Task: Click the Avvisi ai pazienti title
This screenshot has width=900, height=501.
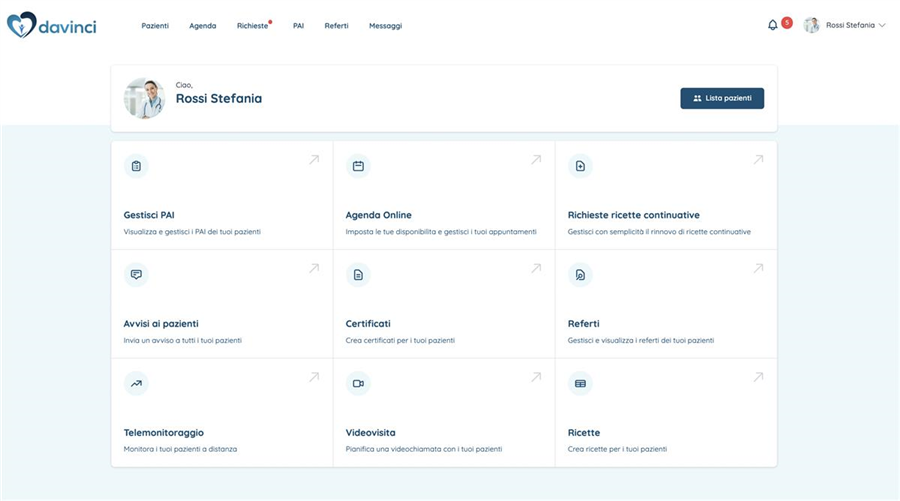Action: [x=161, y=324]
